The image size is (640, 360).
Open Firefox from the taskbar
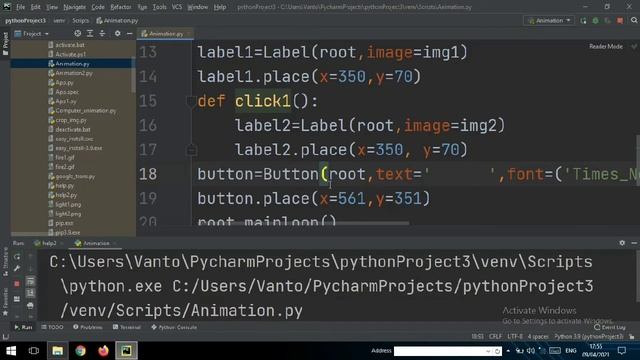tap(103, 351)
